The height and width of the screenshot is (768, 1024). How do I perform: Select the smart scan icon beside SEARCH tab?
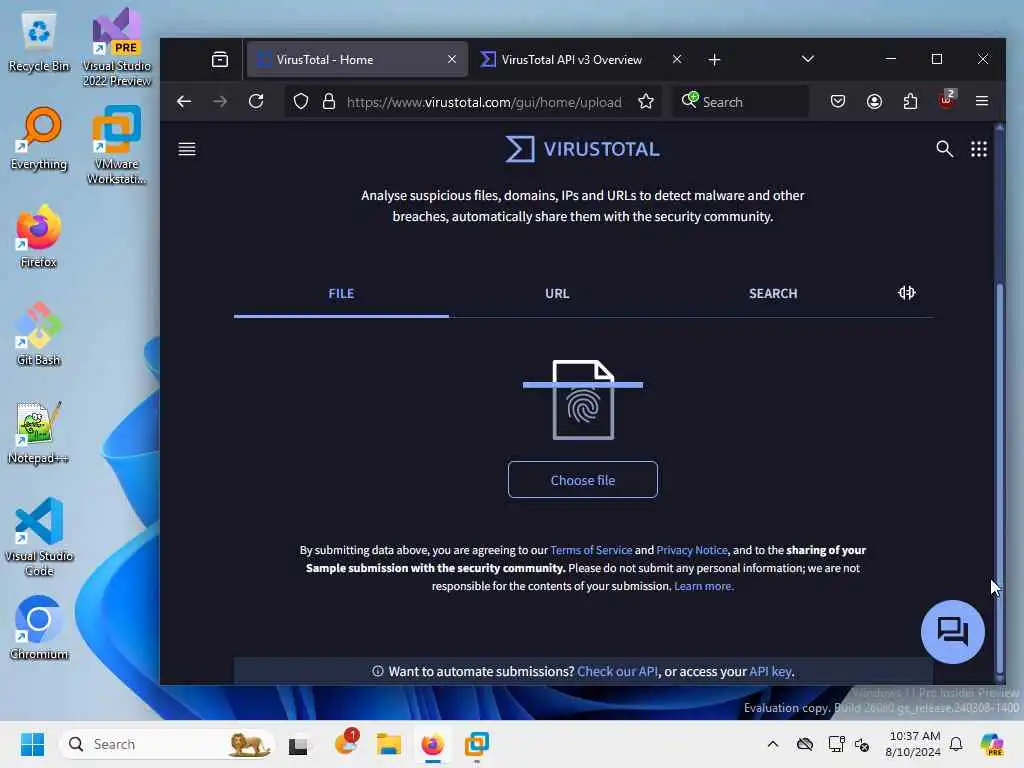(906, 293)
